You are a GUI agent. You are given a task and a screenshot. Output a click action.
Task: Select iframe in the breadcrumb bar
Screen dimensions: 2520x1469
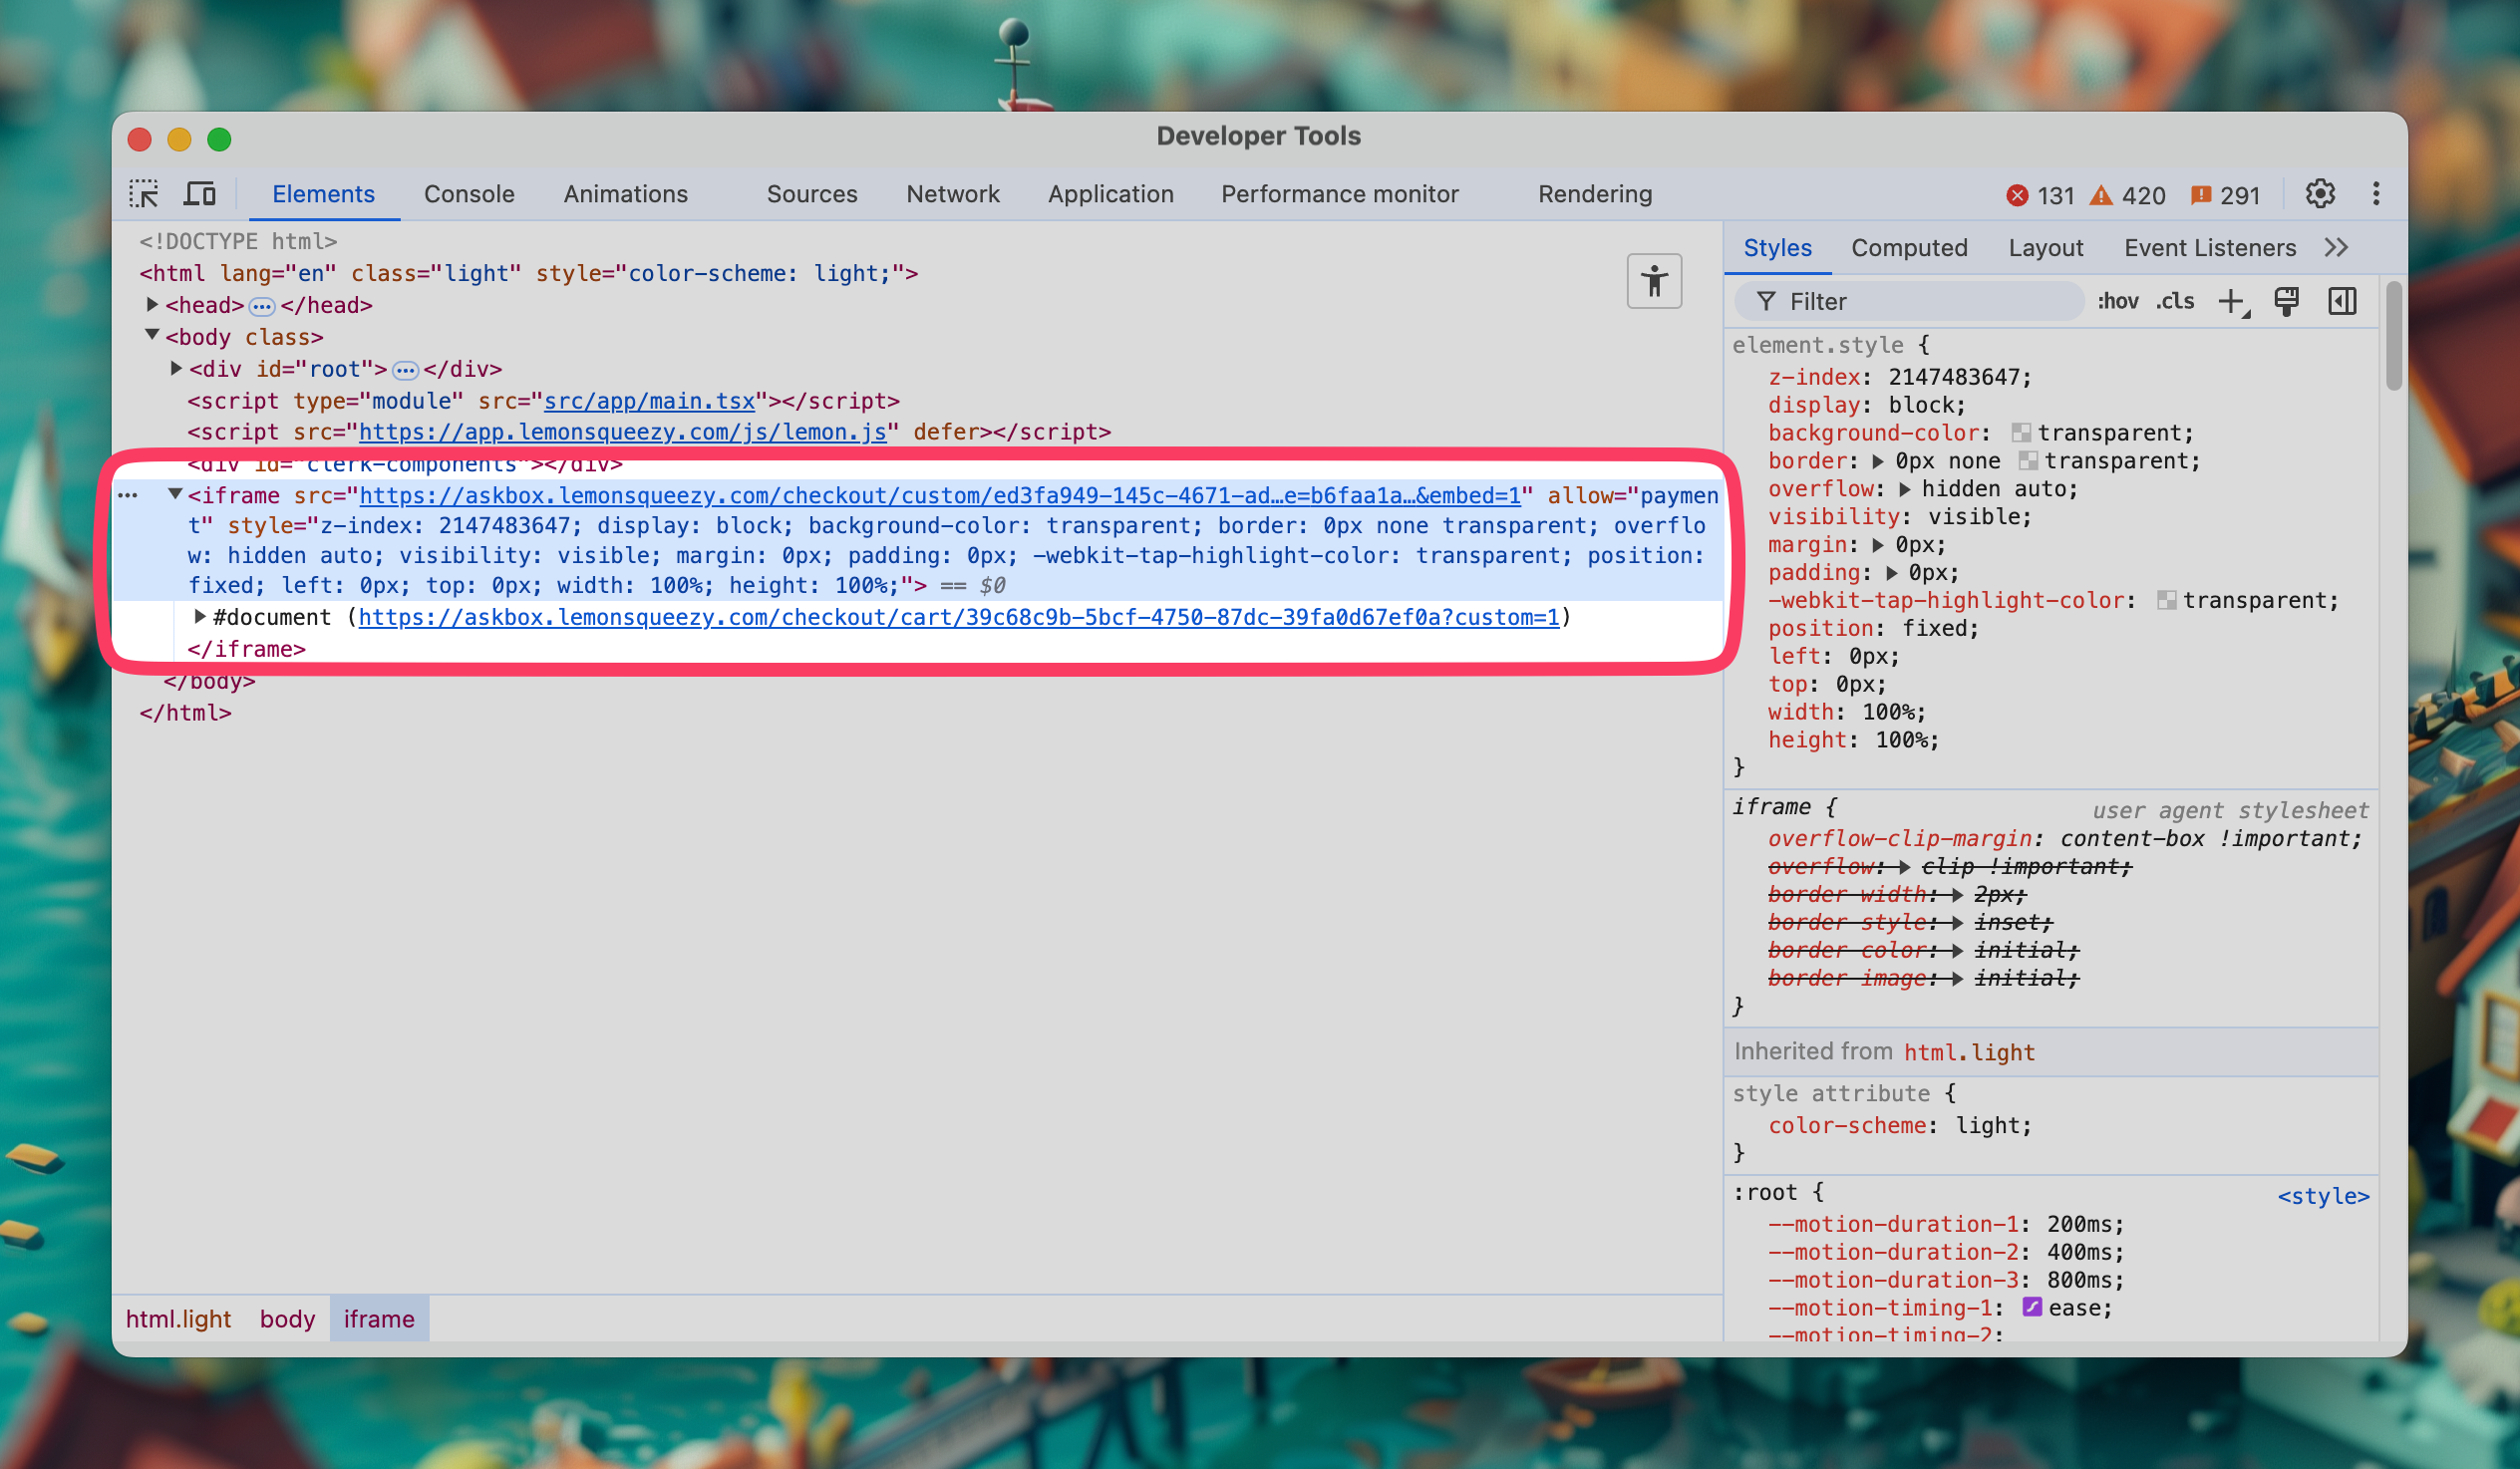coord(379,1320)
